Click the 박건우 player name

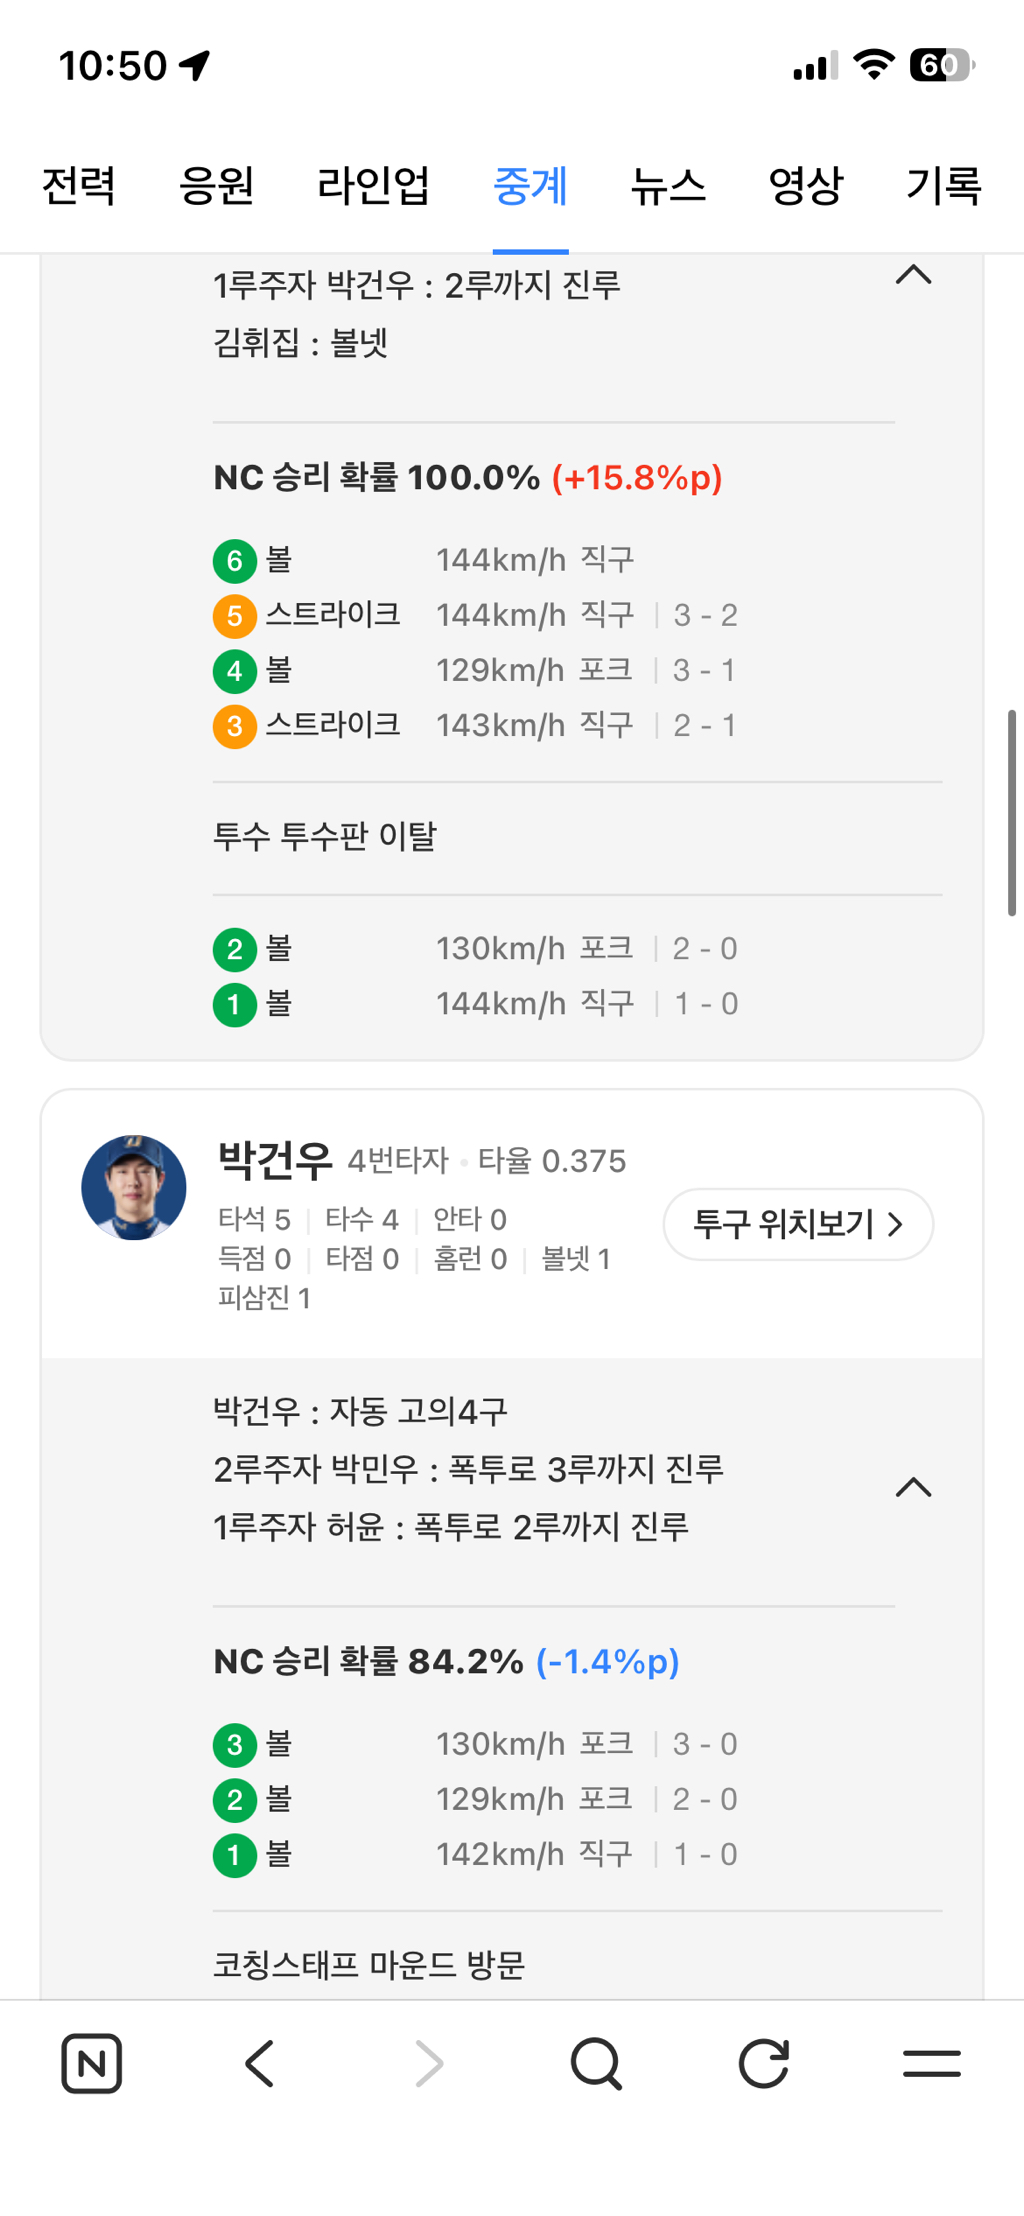click(x=275, y=1160)
